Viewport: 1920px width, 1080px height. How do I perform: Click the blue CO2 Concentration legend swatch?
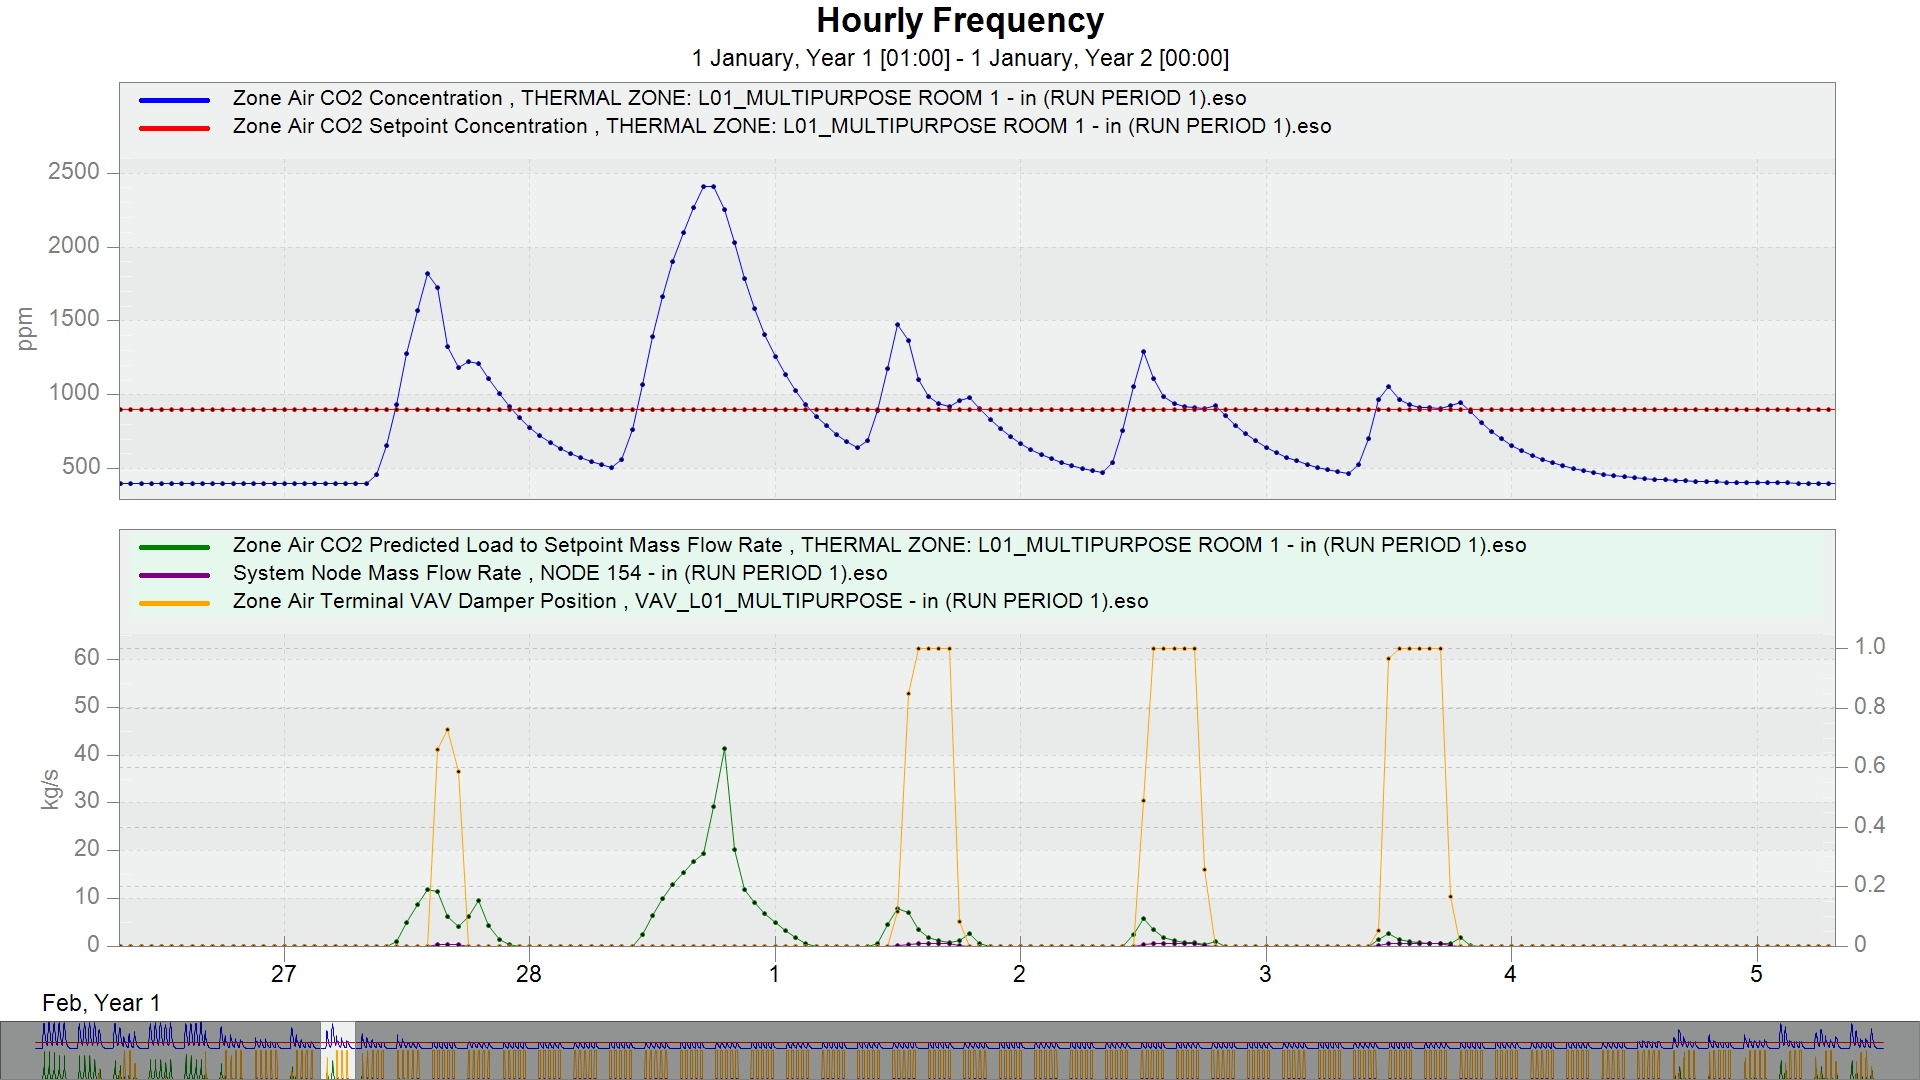pos(174,100)
